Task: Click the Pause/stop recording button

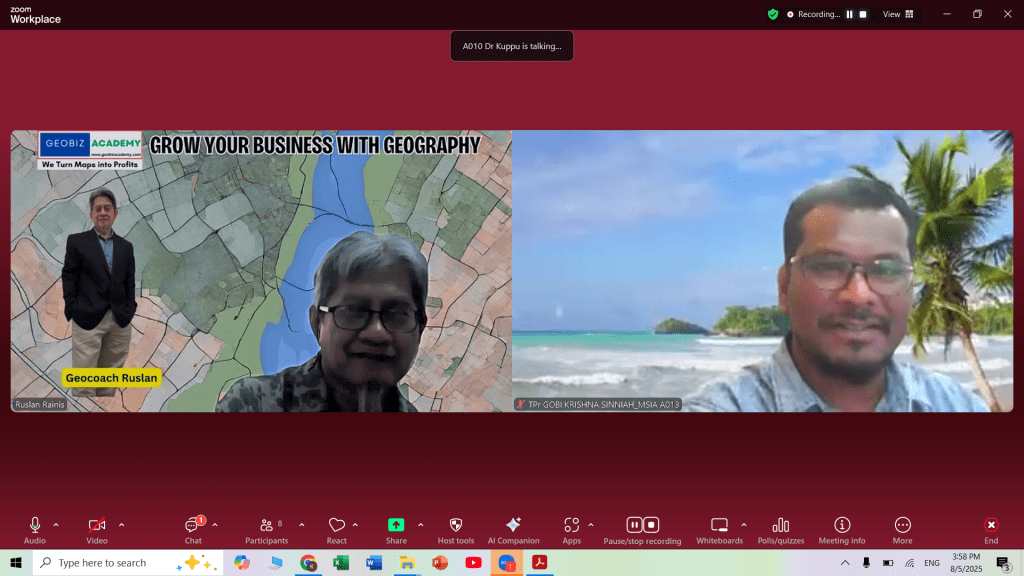Action: tap(642, 529)
